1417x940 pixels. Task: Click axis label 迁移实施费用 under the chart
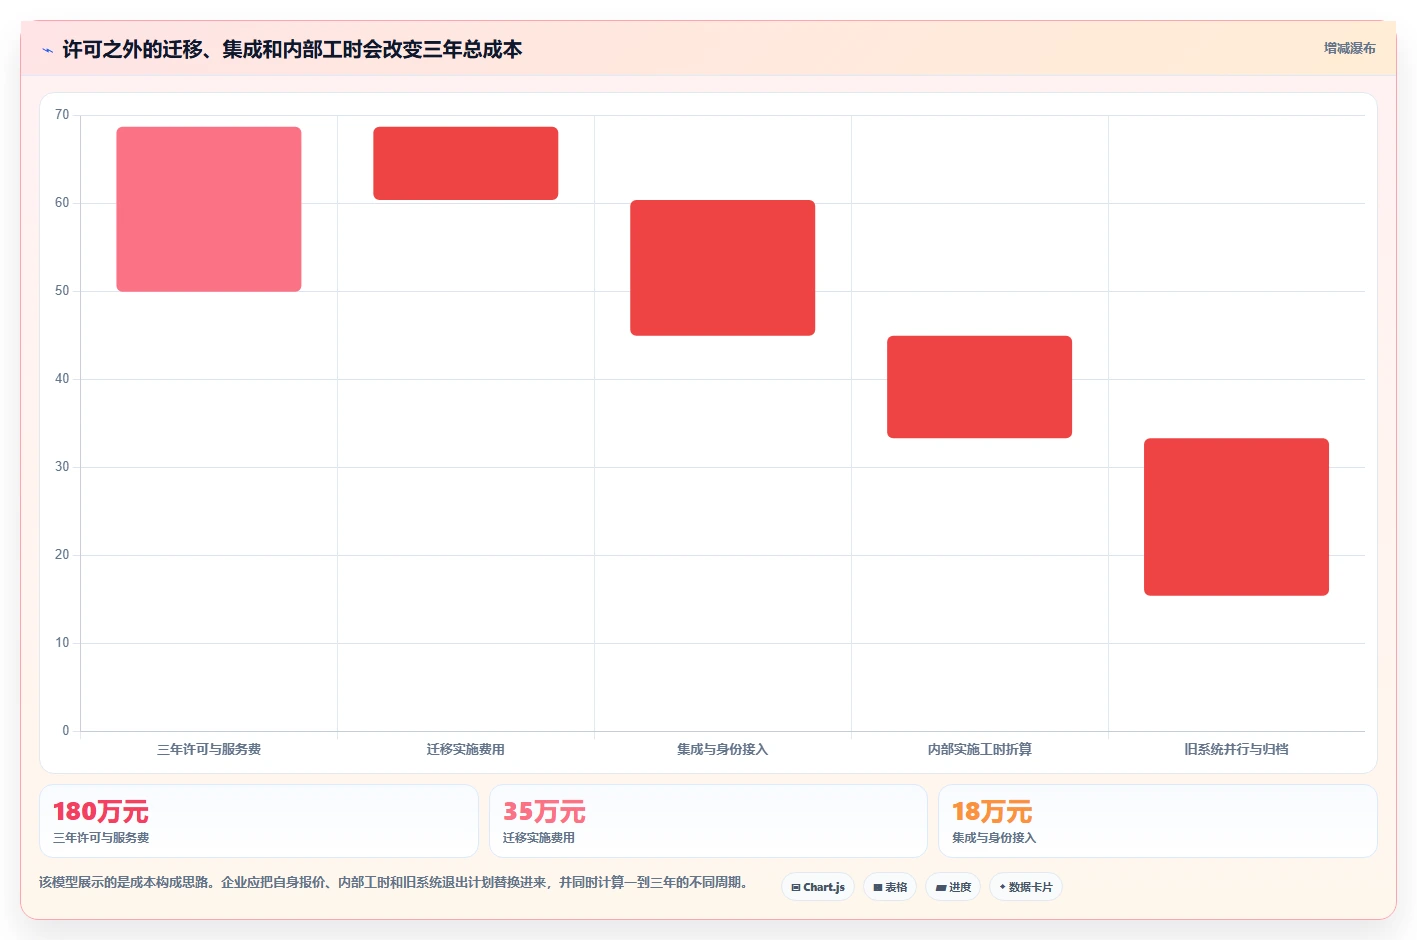[466, 749]
